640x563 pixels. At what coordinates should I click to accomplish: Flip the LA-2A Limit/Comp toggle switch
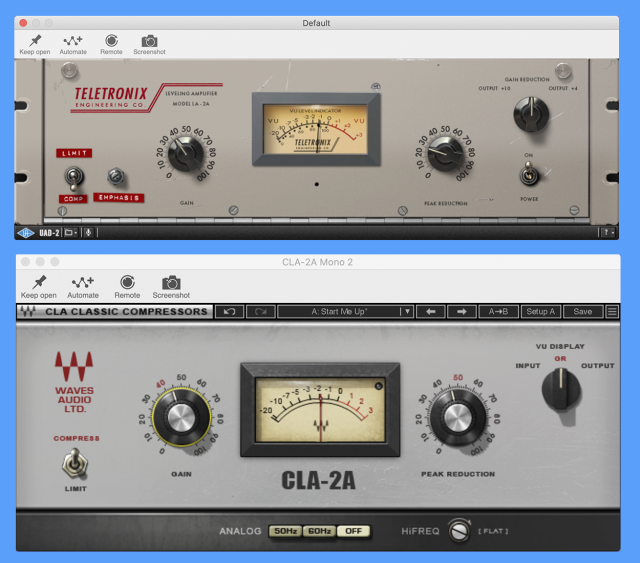pyautogui.click(x=74, y=178)
